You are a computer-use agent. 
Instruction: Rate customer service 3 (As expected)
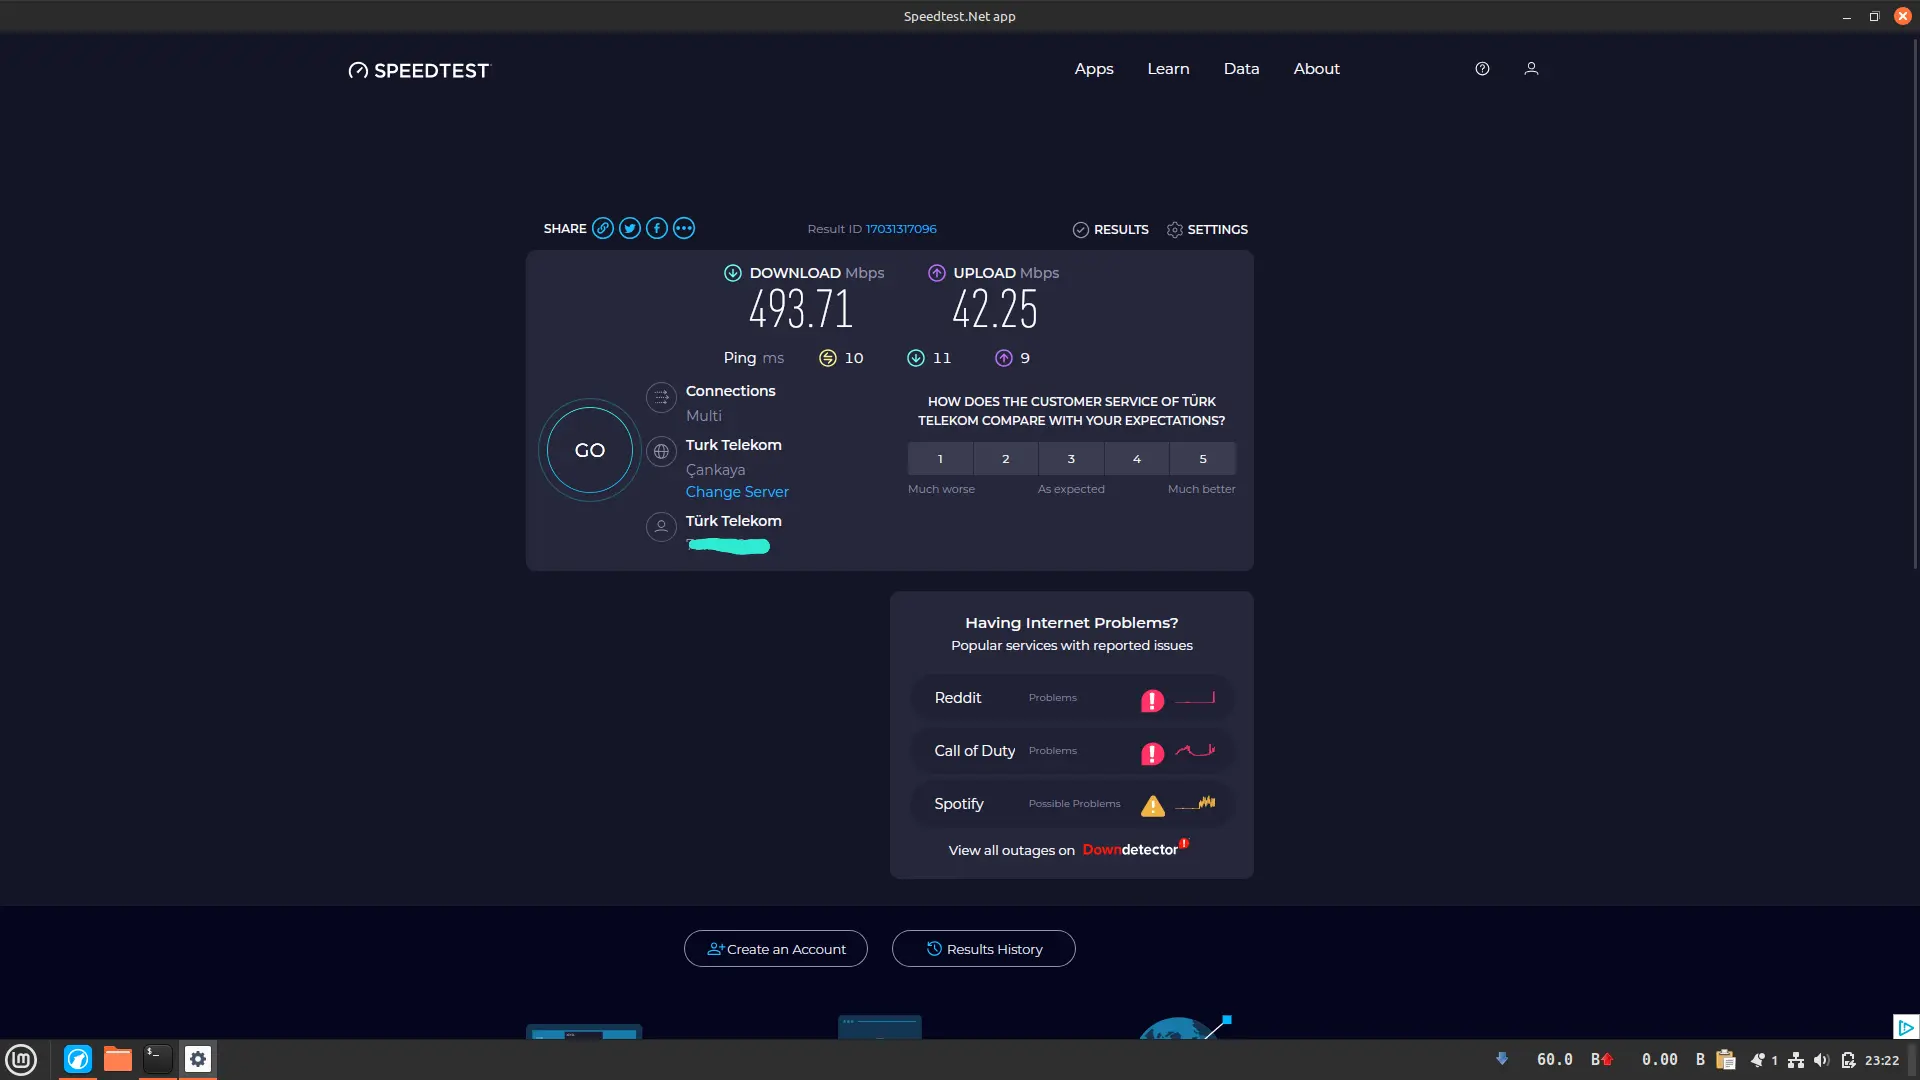point(1071,459)
